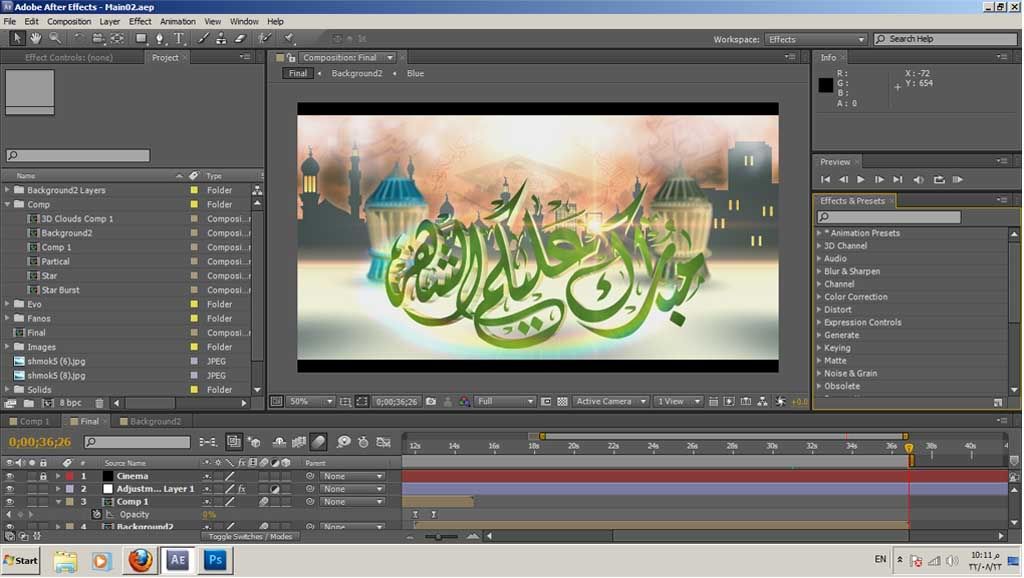Select the Pan Behind tool

pyautogui.click(x=118, y=39)
